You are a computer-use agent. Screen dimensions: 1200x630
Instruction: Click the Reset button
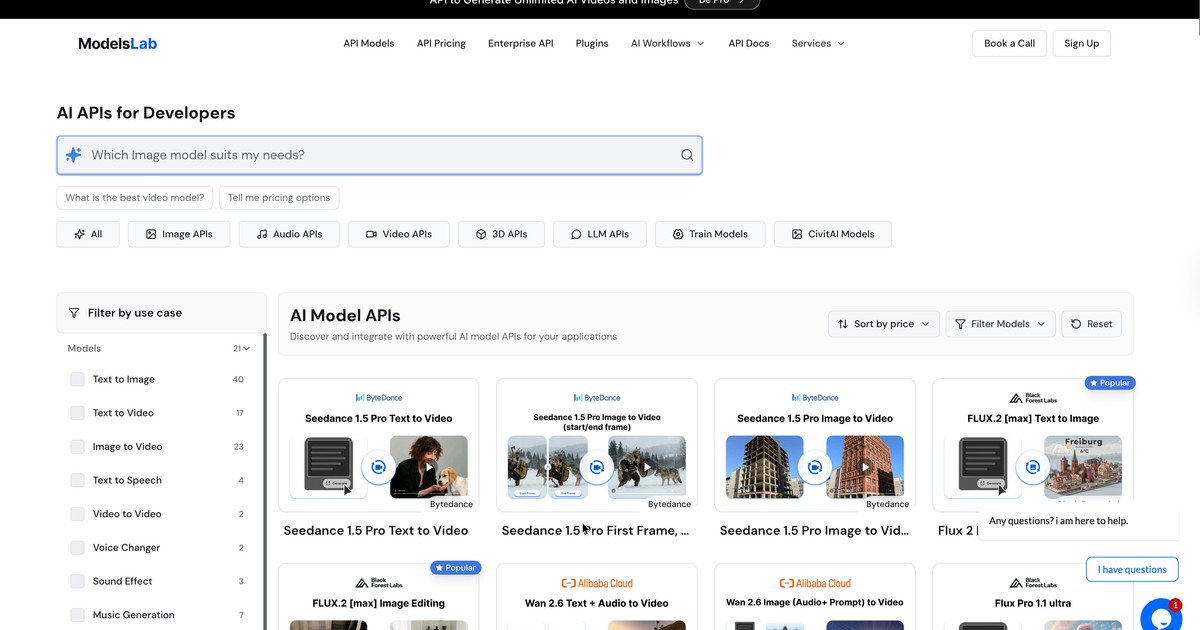tap(1091, 324)
